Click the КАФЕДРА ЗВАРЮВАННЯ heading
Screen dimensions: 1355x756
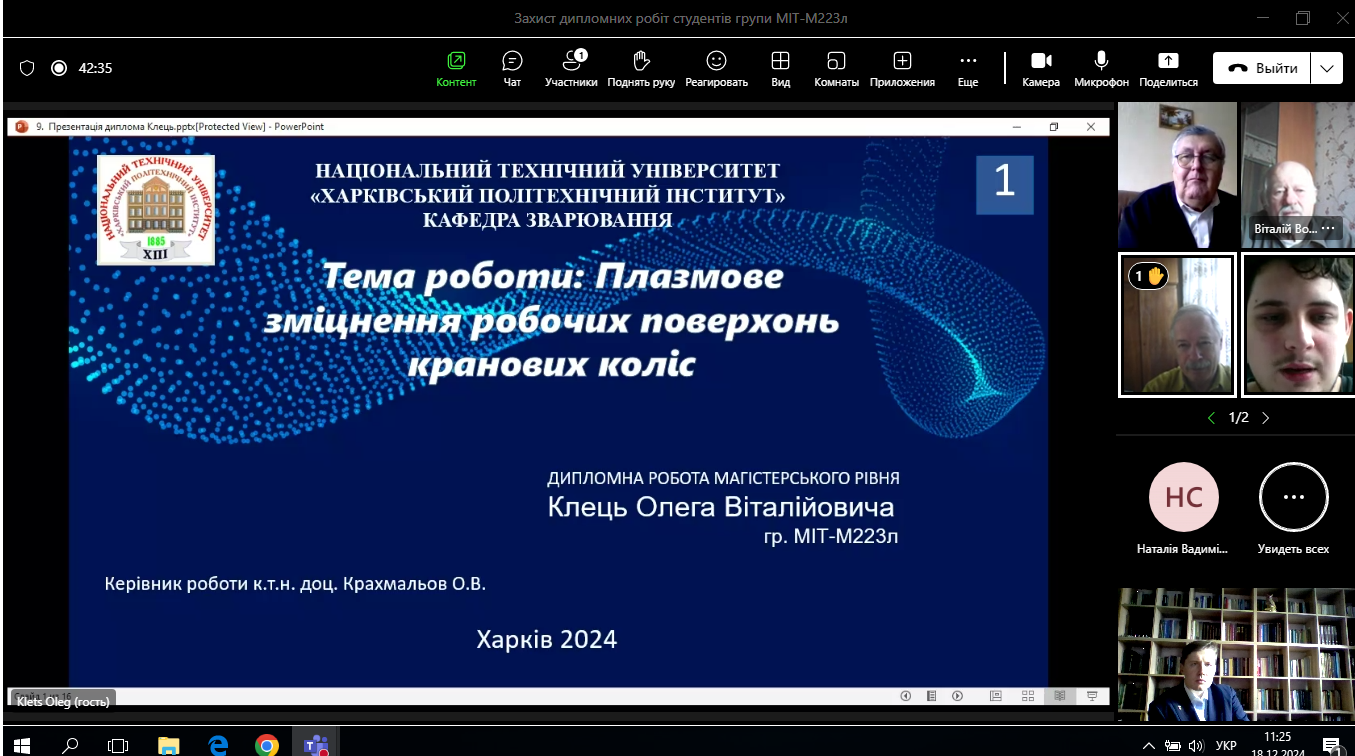point(548,219)
